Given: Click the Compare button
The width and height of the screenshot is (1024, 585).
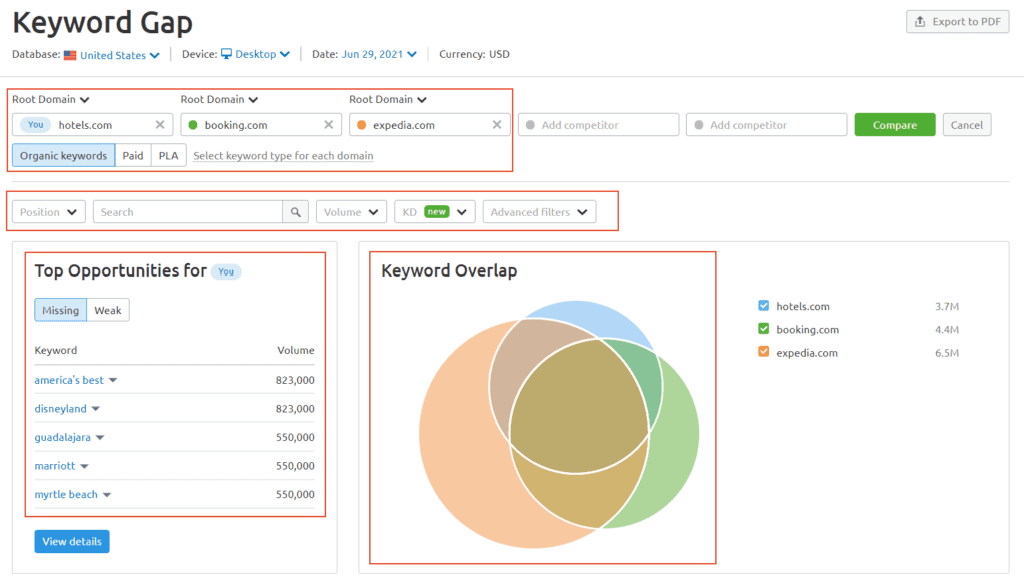Looking at the screenshot, I should pos(895,125).
